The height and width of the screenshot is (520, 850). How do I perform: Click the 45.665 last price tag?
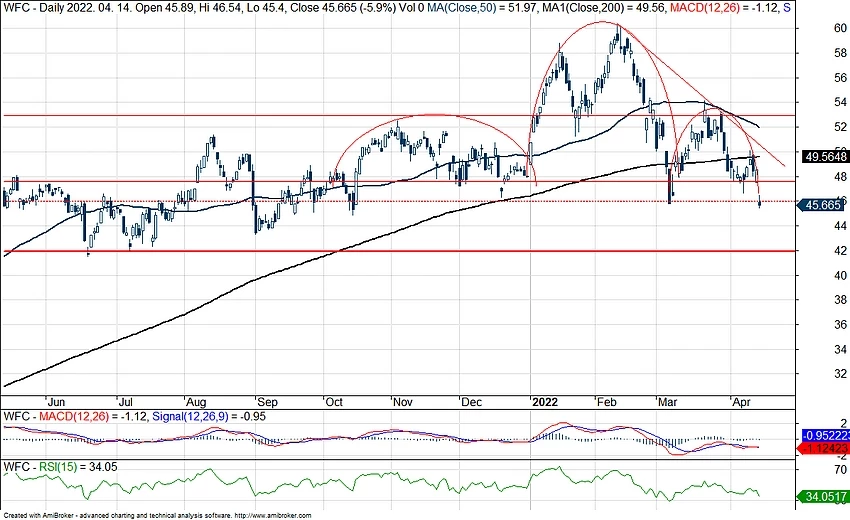tap(822, 205)
